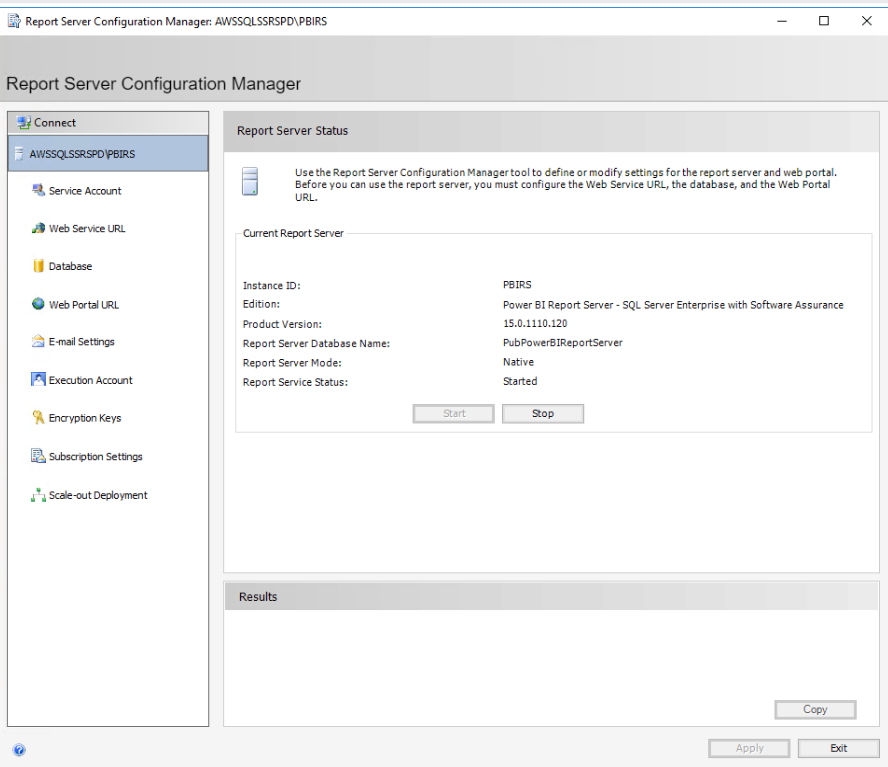Screen dimensions: 888x767
Task: Click the PubPowerBIReportServer database name
Action: pos(563,343)
